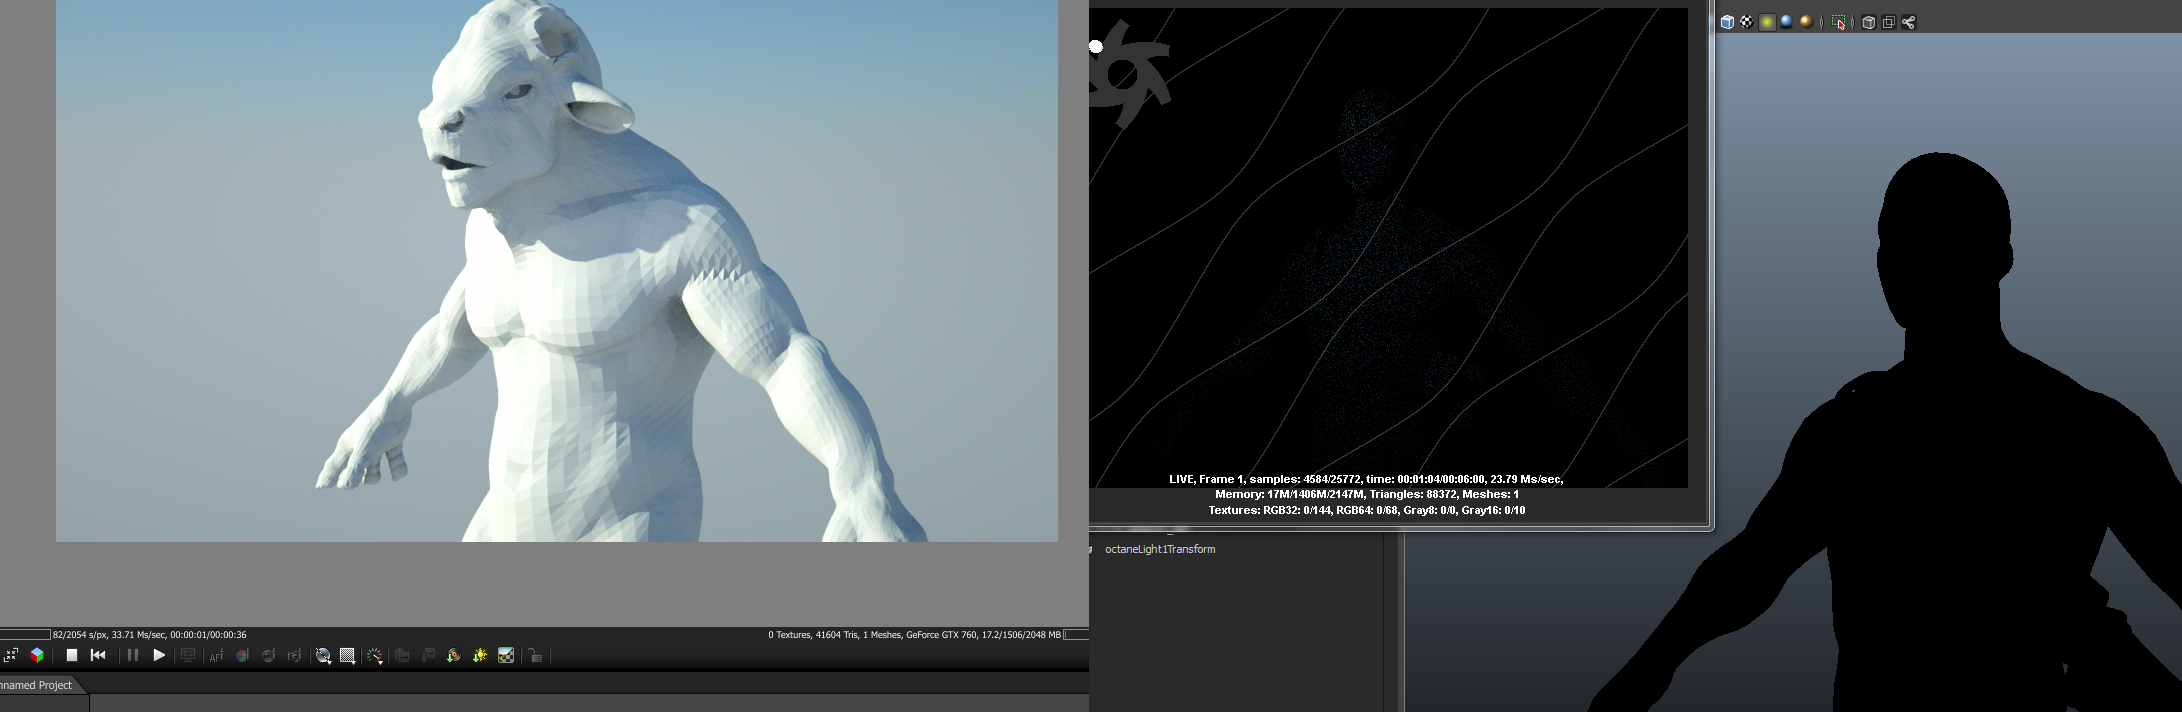Toggle the yellow glowing light display button

pos(1767,22)
